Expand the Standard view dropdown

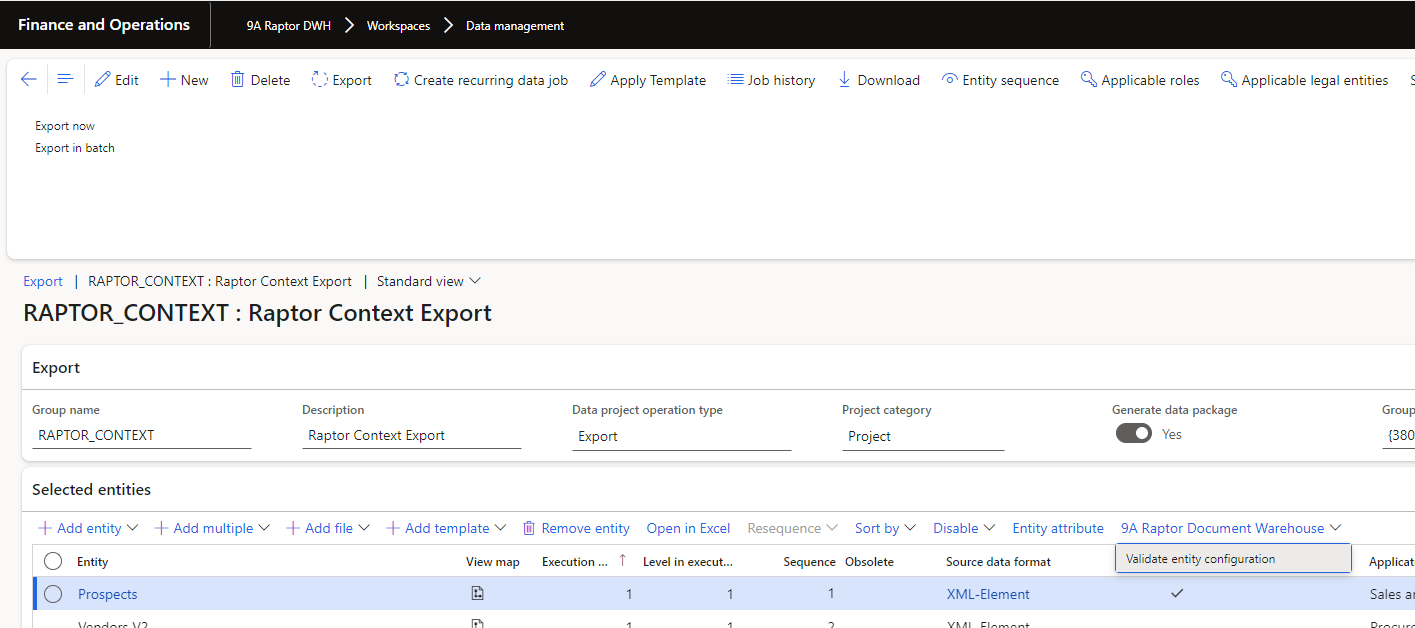point(428,281)
